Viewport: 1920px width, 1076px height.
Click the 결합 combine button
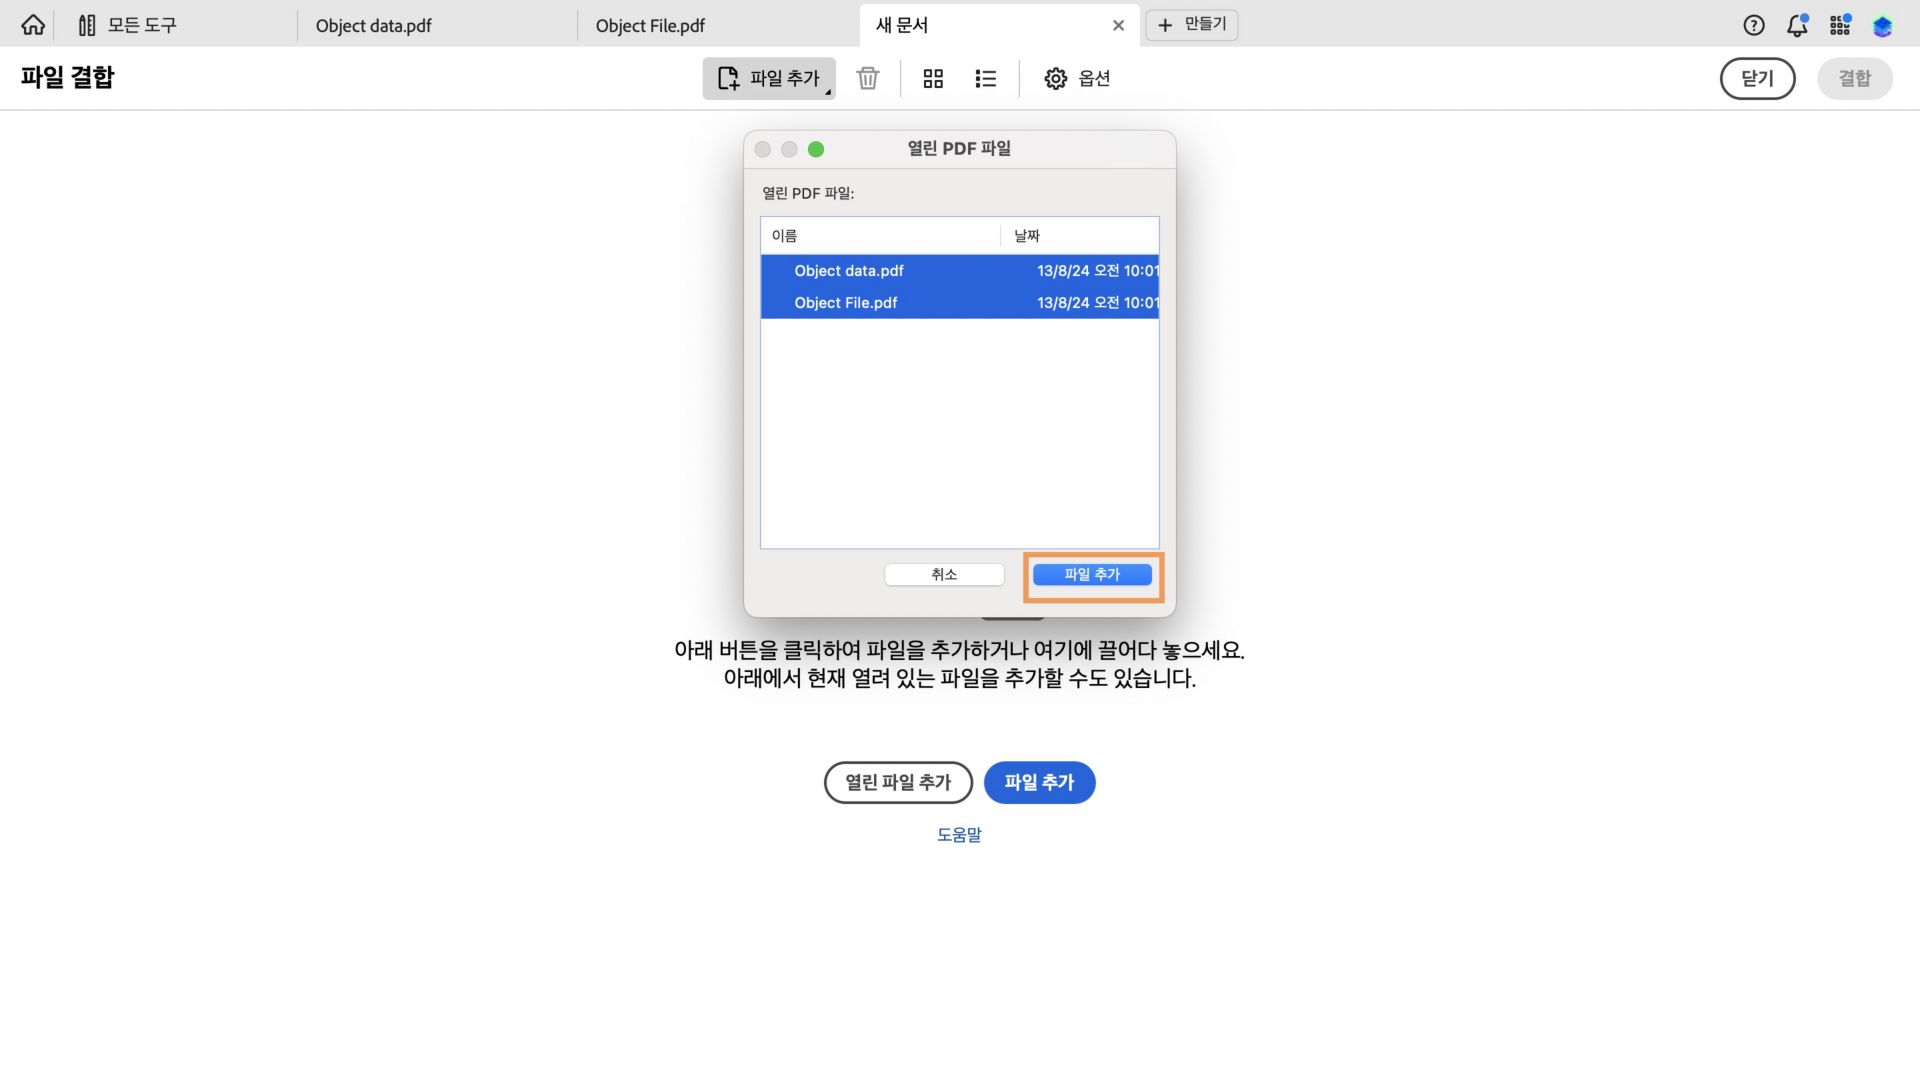[x=1855, y=78]
